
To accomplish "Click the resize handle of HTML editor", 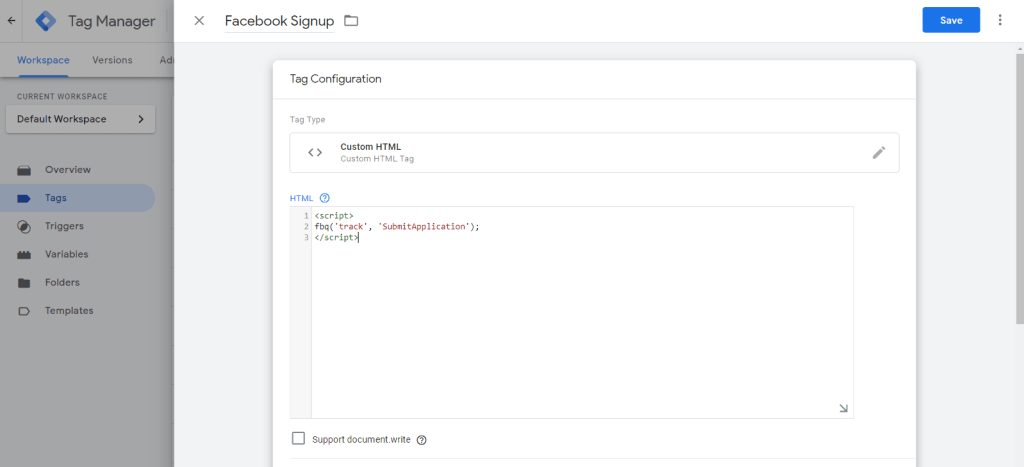I will tap(843, 408).
